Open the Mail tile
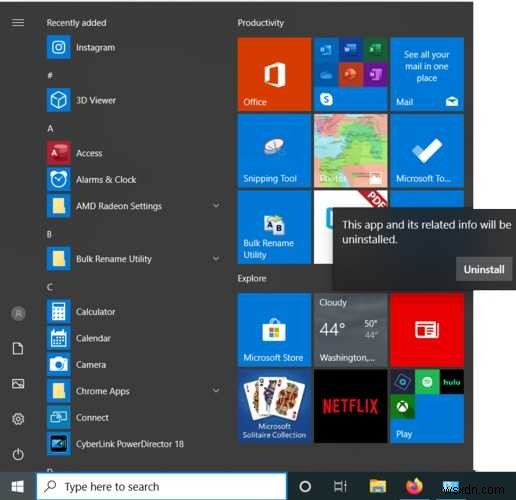Screen dimensions: 516x500 coord(427,74)
